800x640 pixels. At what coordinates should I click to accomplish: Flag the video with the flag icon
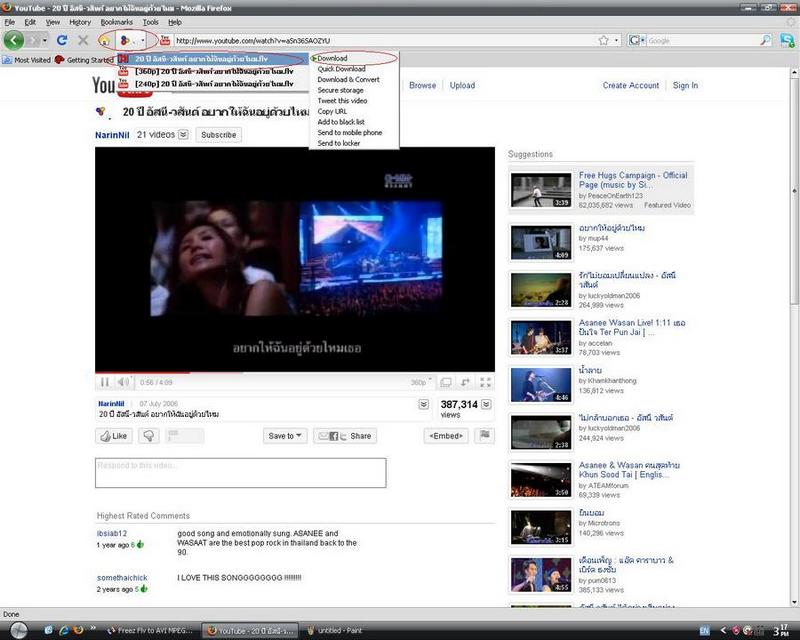(x=485, y=435)
